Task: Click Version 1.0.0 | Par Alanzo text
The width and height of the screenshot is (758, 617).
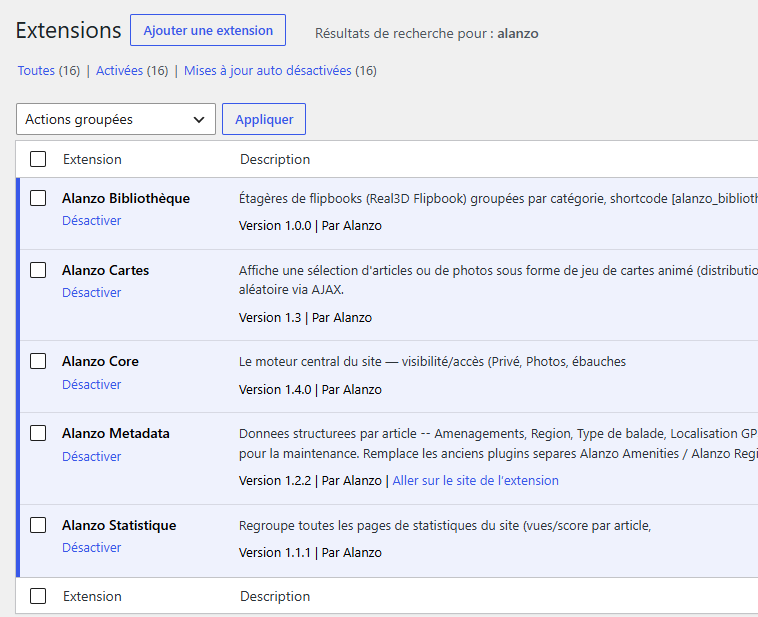Action: coord(310,226)
